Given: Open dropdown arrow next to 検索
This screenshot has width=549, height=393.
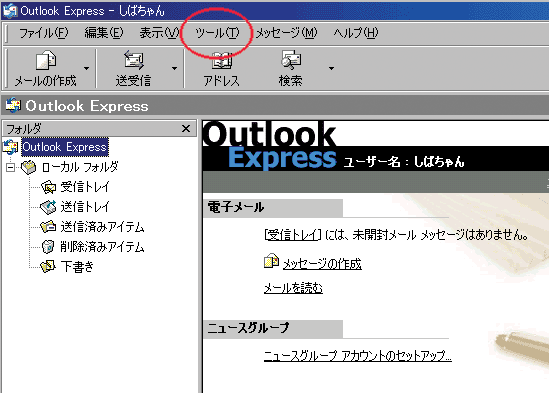Looking at the screenshot, I should pyautogui.click(x=331, y=68).
